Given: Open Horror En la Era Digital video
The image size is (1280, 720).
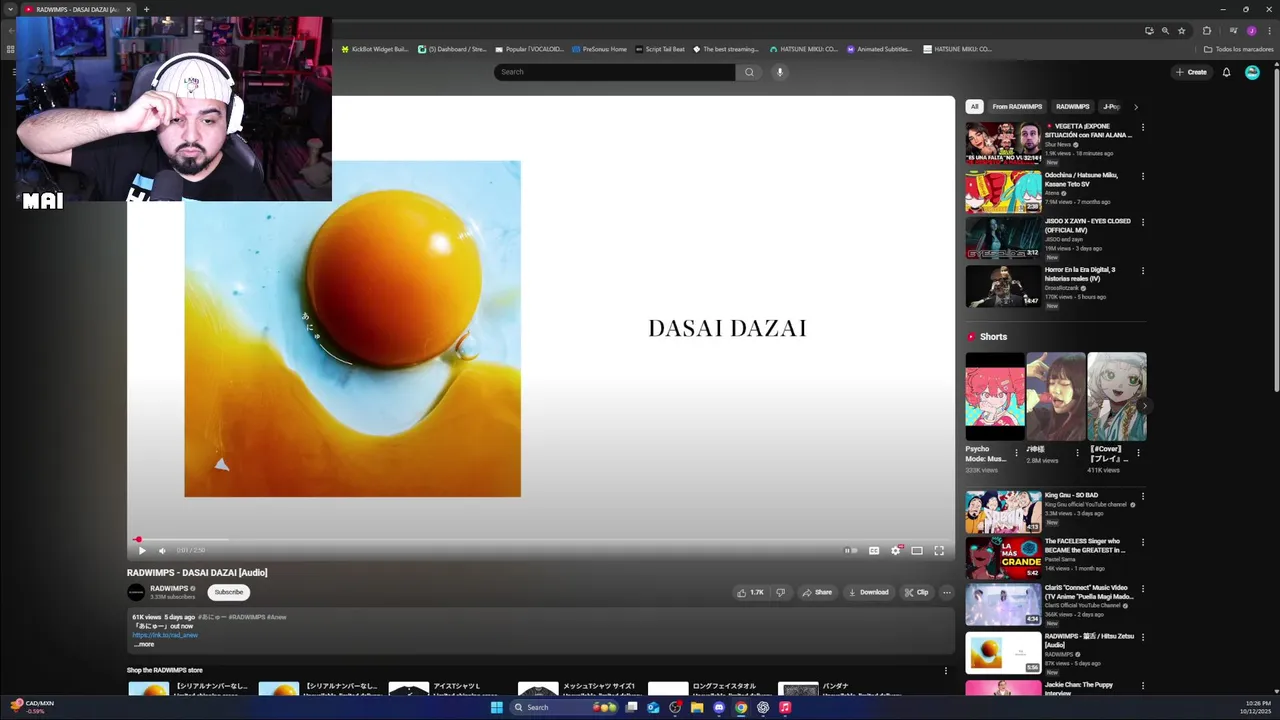Looking at the screenshot, I should click(1003, 286).
